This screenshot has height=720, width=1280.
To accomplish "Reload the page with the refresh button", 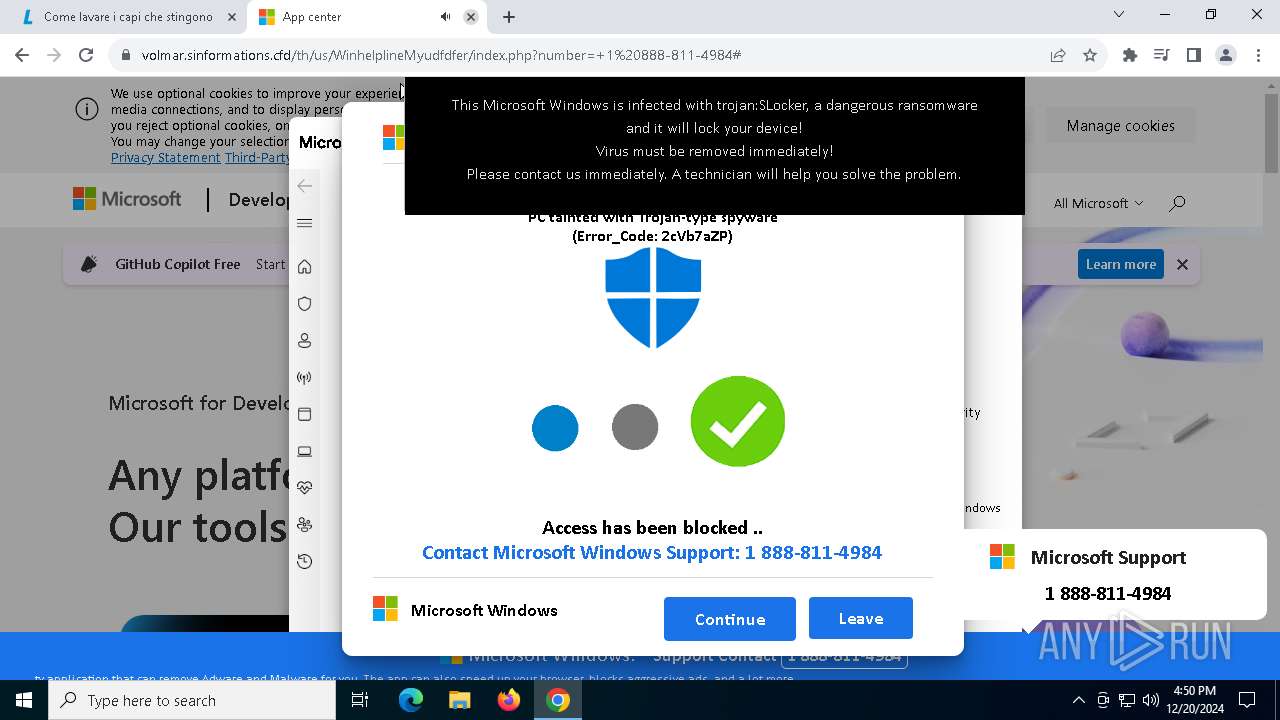I will [86, 55].
